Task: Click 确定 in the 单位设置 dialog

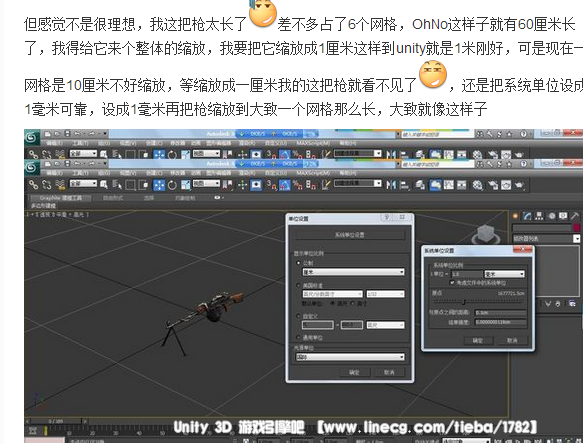Action: tap(354, 372)
